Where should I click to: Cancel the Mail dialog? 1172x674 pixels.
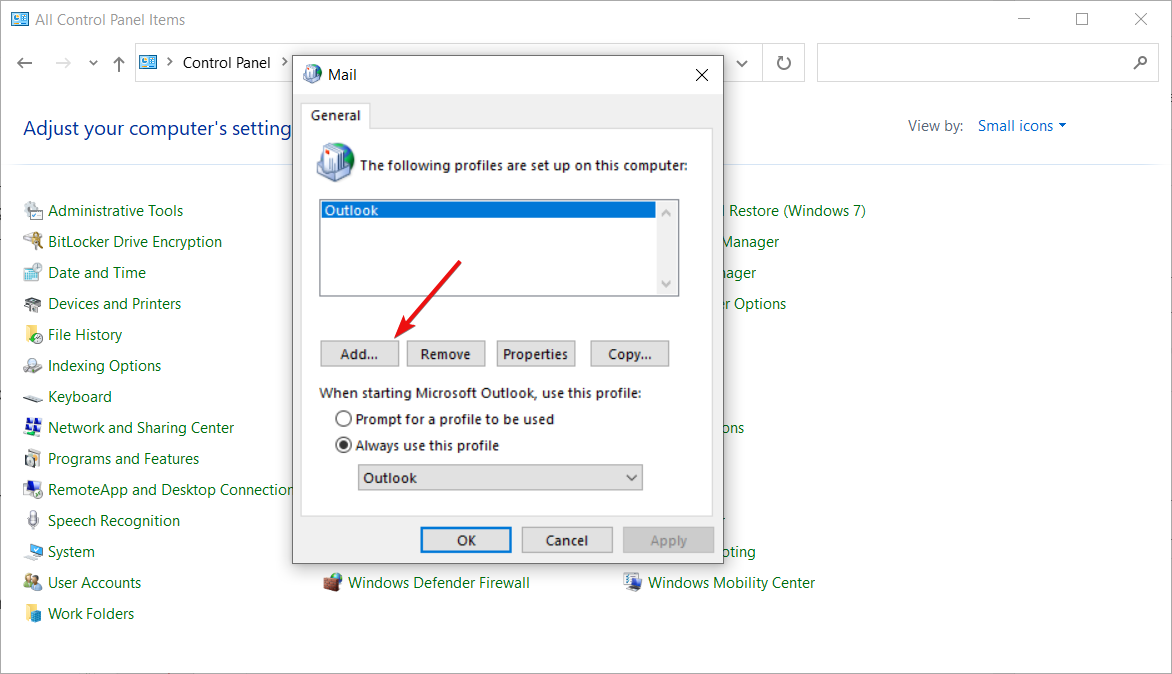567,540
